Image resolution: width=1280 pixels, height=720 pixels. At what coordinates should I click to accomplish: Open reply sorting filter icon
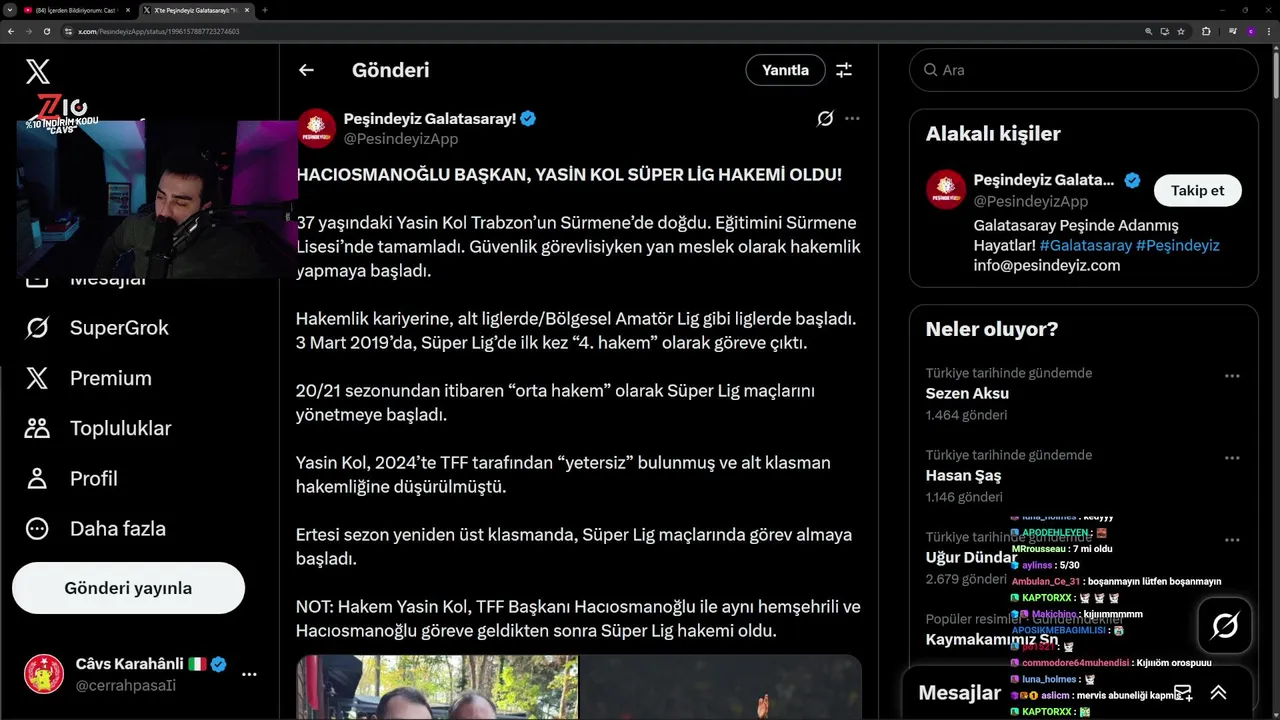(x=844, y=70)
